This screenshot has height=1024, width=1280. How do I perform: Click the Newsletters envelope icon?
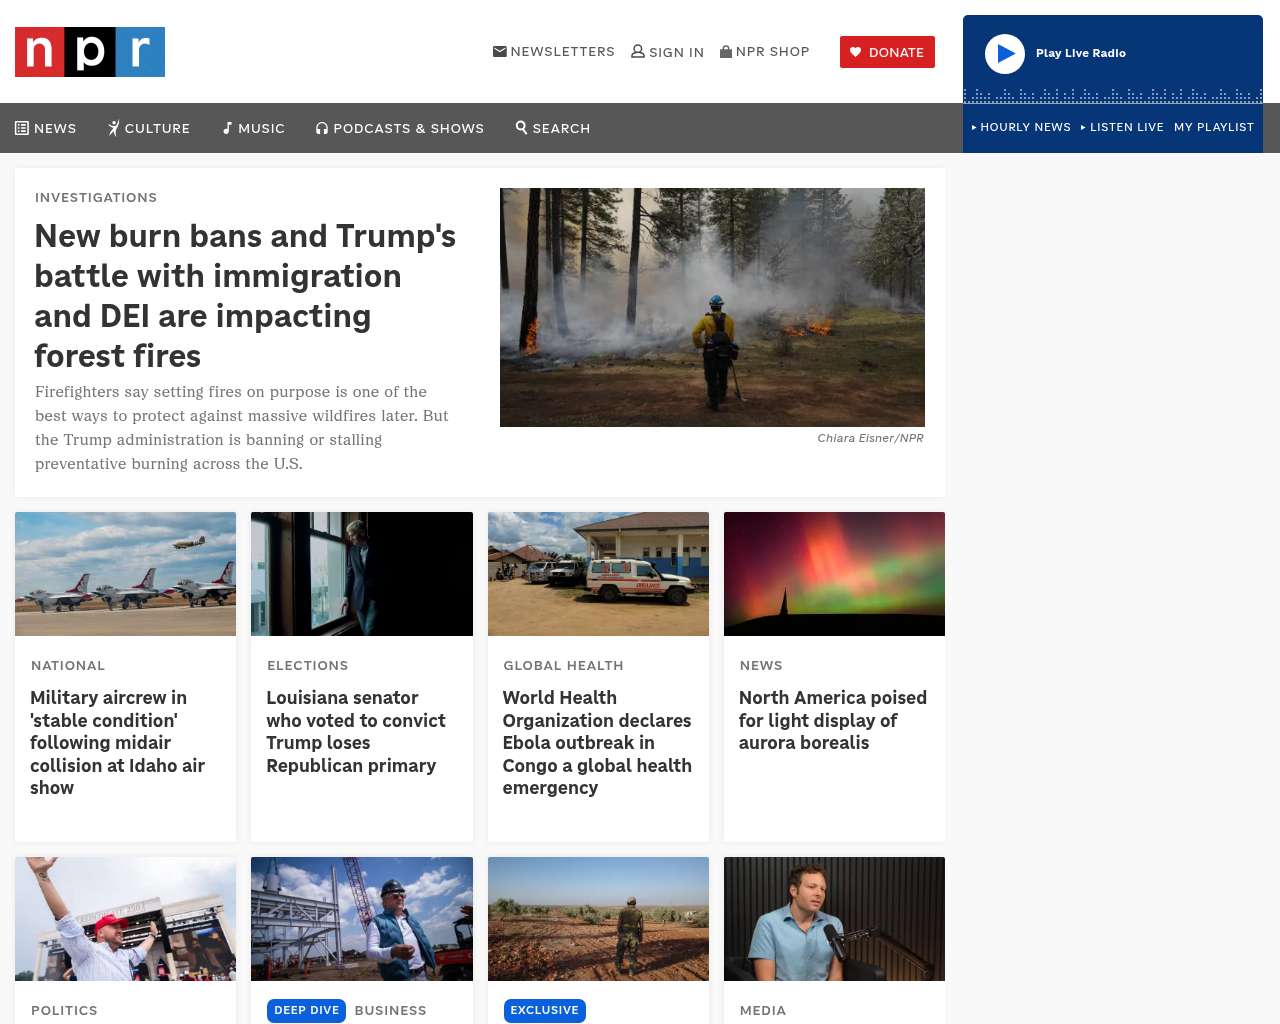[x=500, y=51]
